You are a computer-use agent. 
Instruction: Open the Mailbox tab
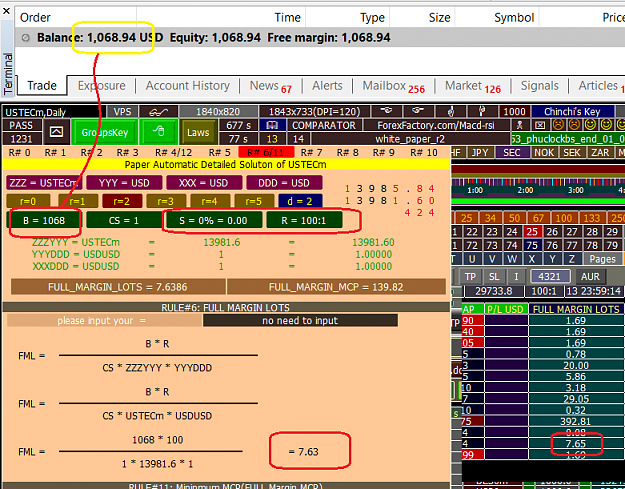pyautogui.click(x=393, y=86)
